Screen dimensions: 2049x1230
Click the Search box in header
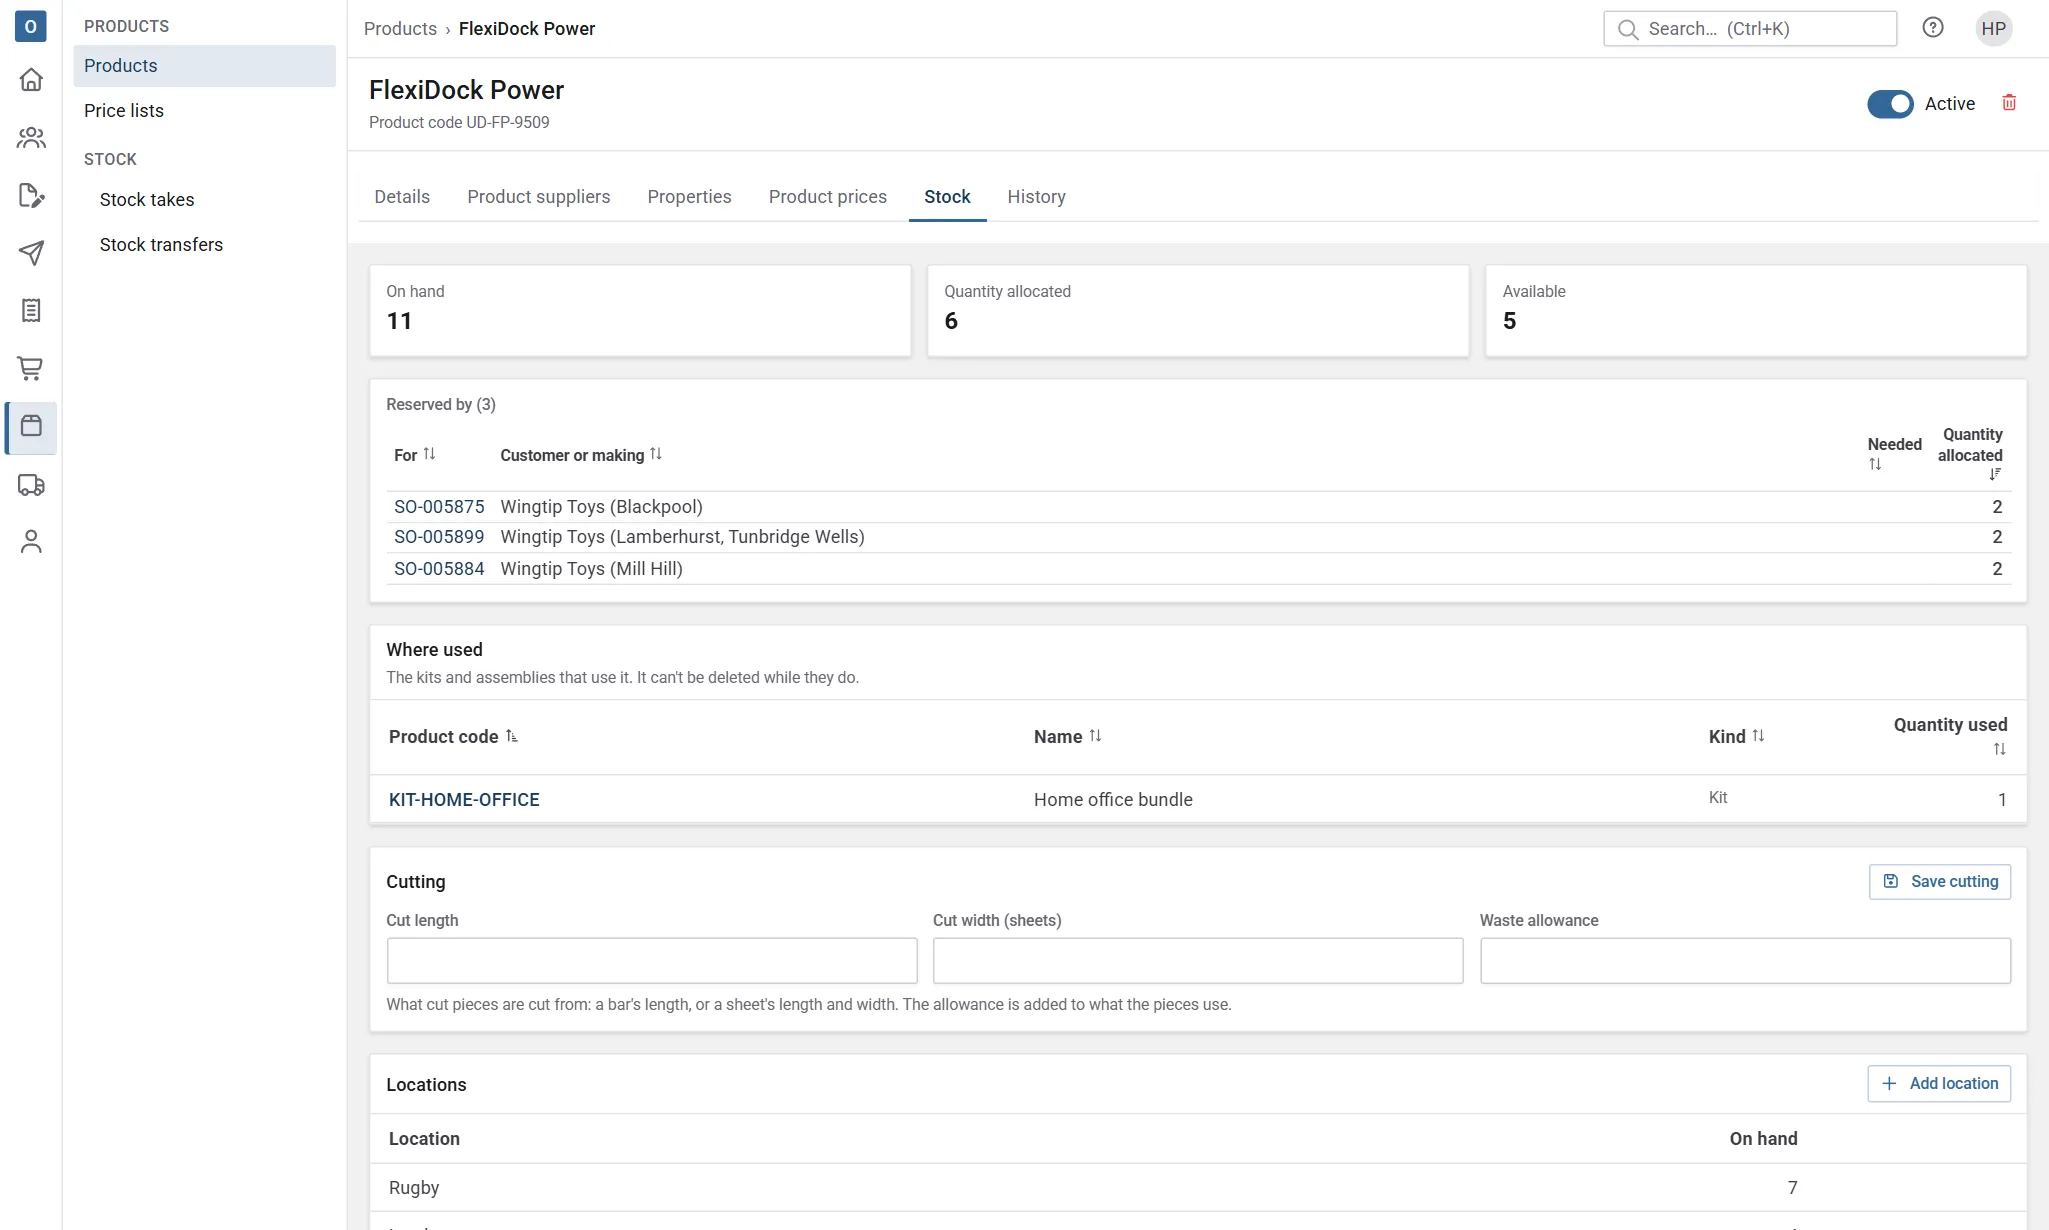pos(1750,29)
